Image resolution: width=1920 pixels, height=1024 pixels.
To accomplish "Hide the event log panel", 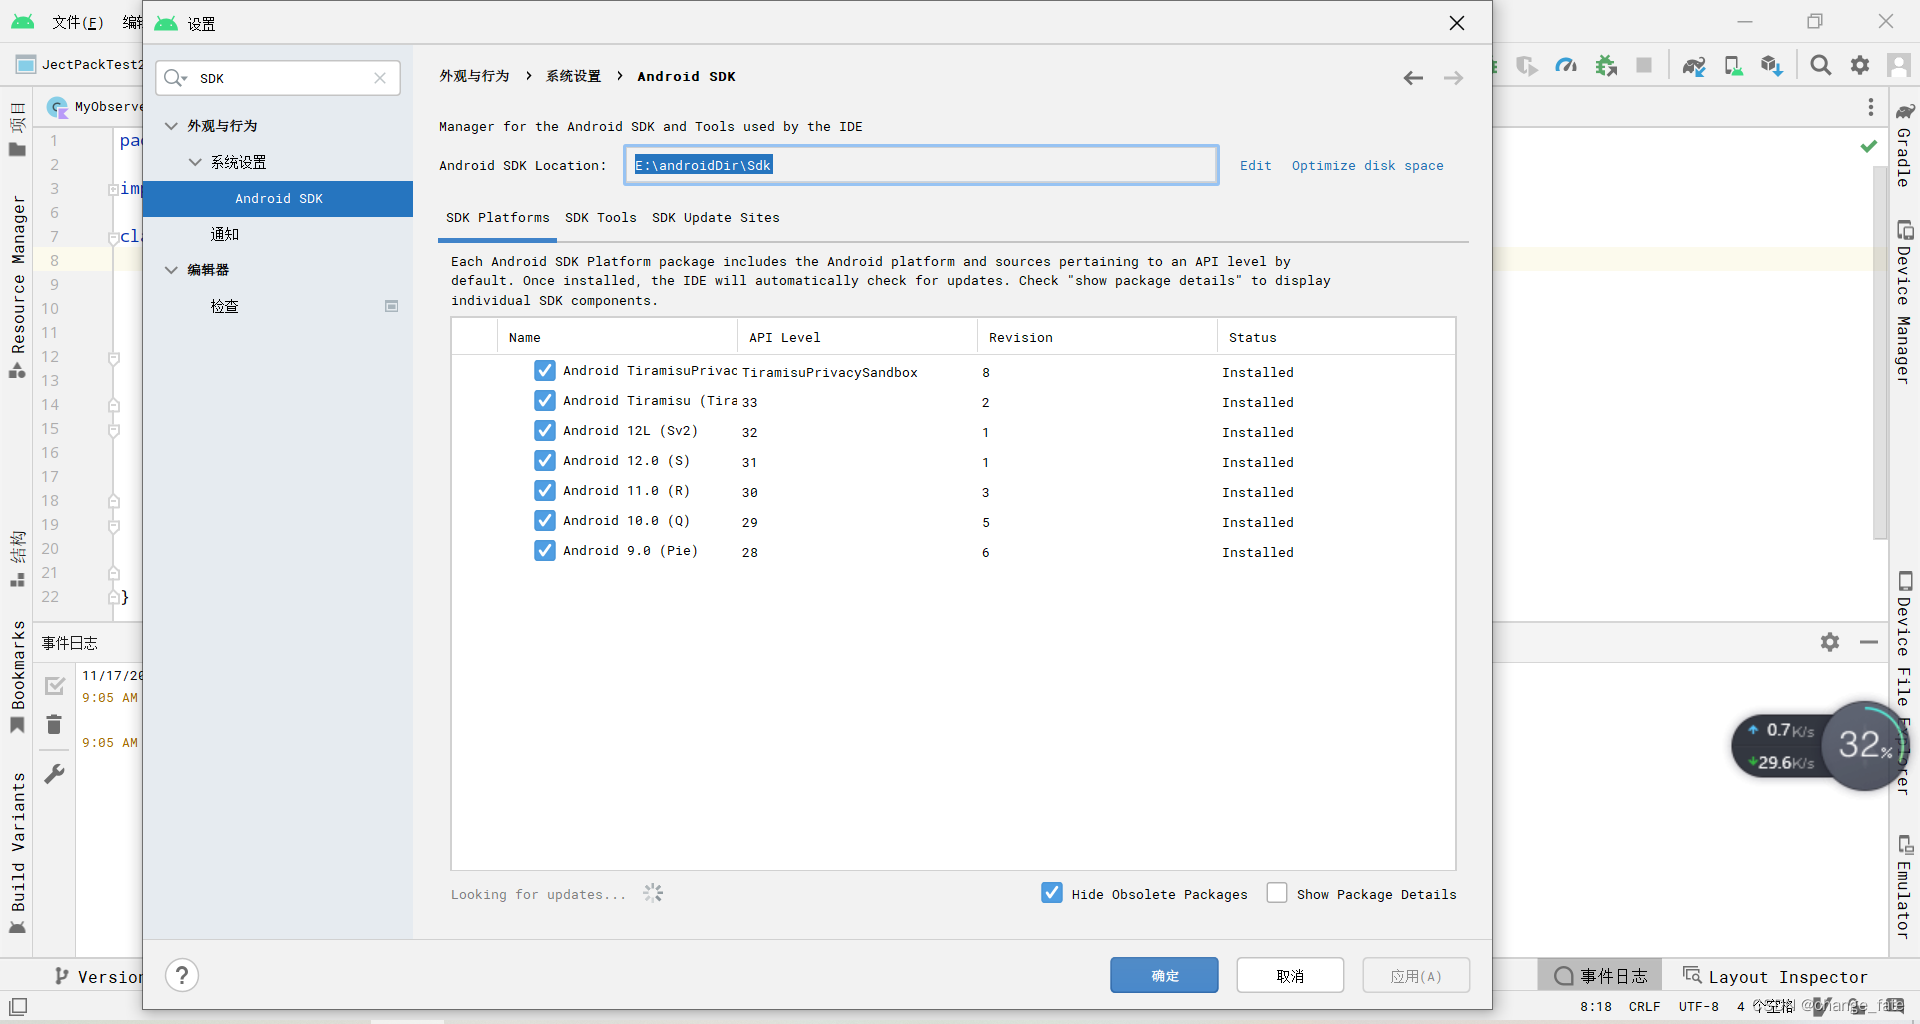I will (1868, 642).
